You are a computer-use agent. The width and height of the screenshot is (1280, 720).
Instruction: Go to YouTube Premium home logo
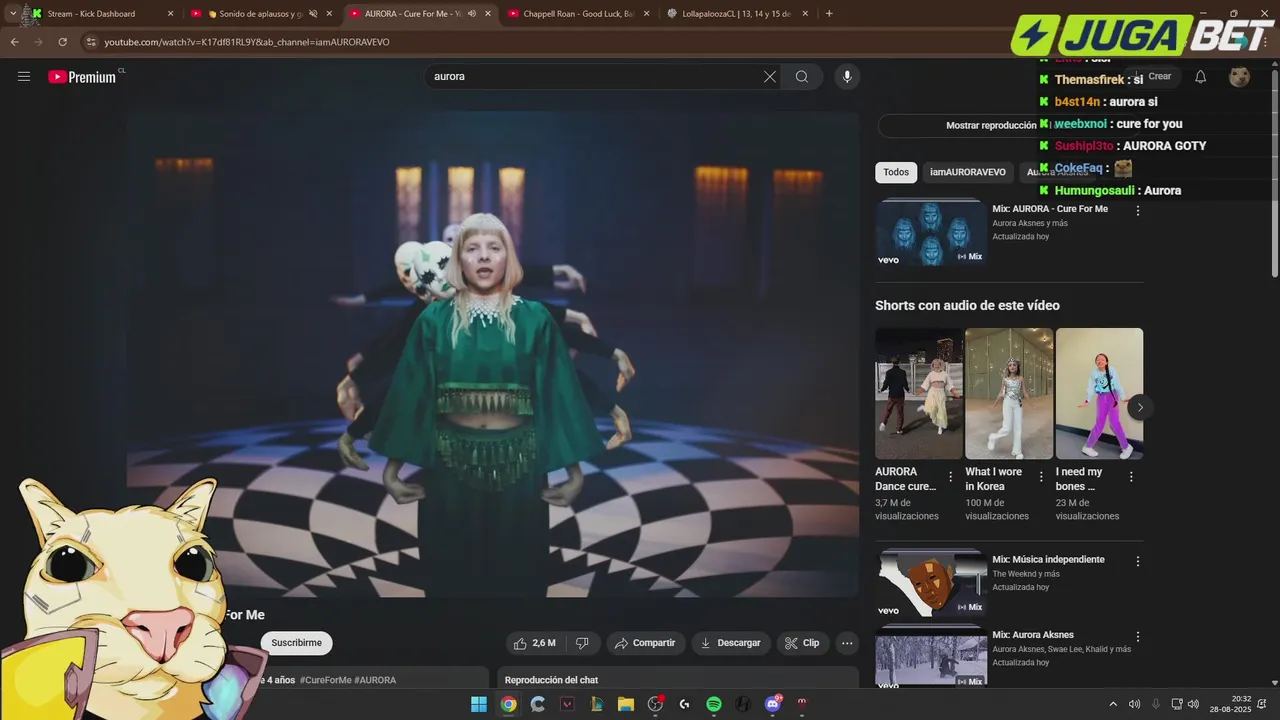pyautogui.click(x=82, y=77)
